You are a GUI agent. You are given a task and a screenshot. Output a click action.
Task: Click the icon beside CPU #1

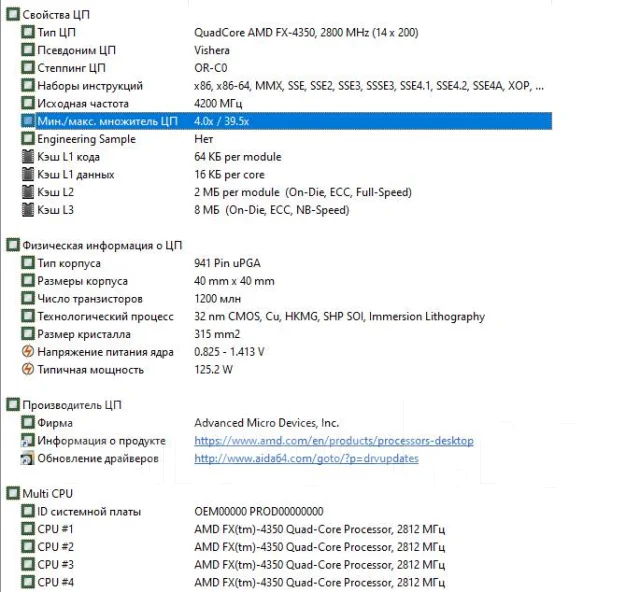(x=28, y=529)
